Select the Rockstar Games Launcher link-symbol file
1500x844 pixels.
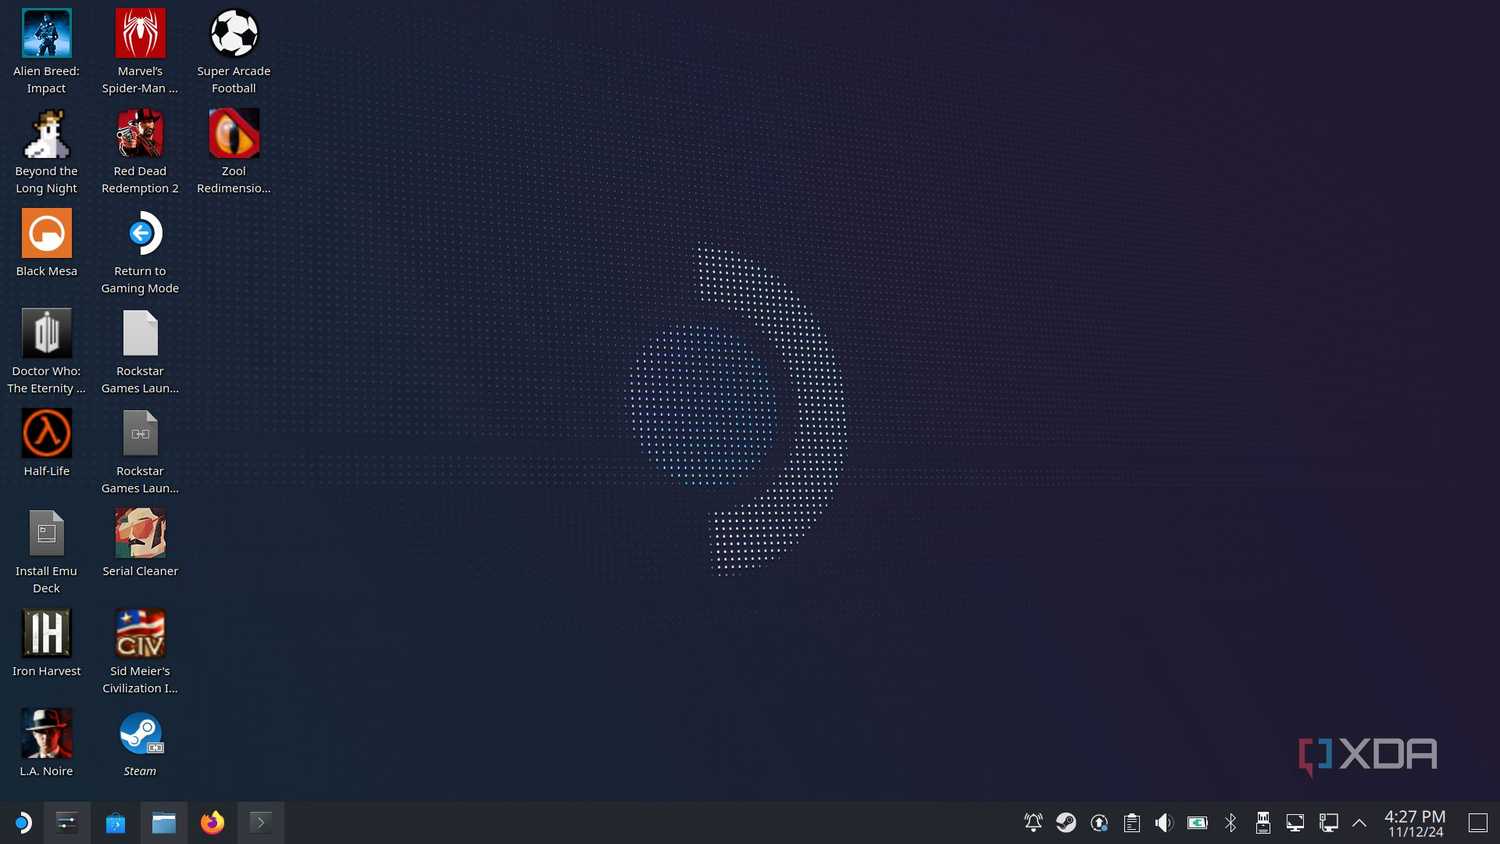(140, 452)
